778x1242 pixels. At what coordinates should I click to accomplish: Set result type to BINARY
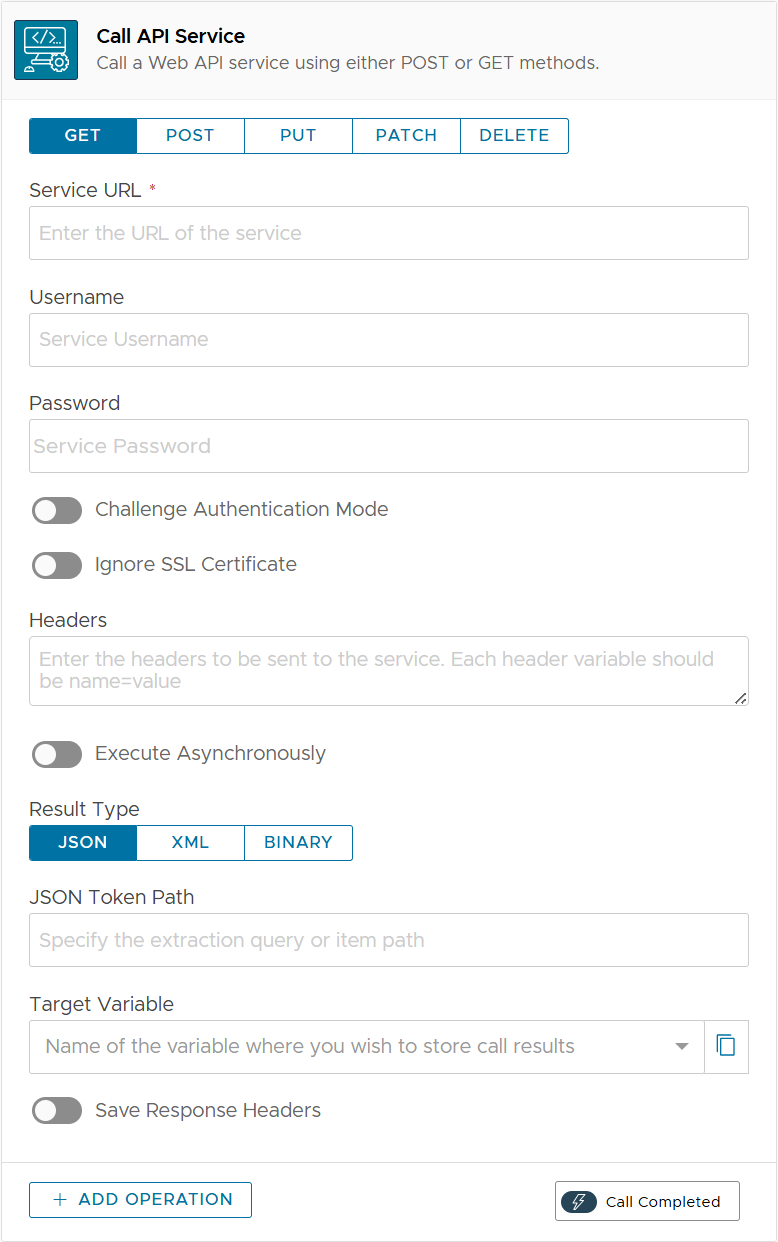[298, 843]
